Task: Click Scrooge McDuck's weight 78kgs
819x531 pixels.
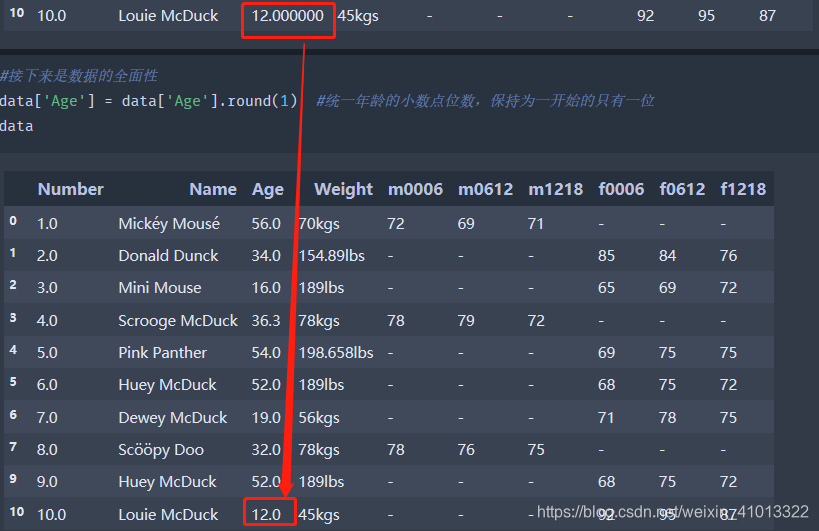Action: tap(319, 321)
